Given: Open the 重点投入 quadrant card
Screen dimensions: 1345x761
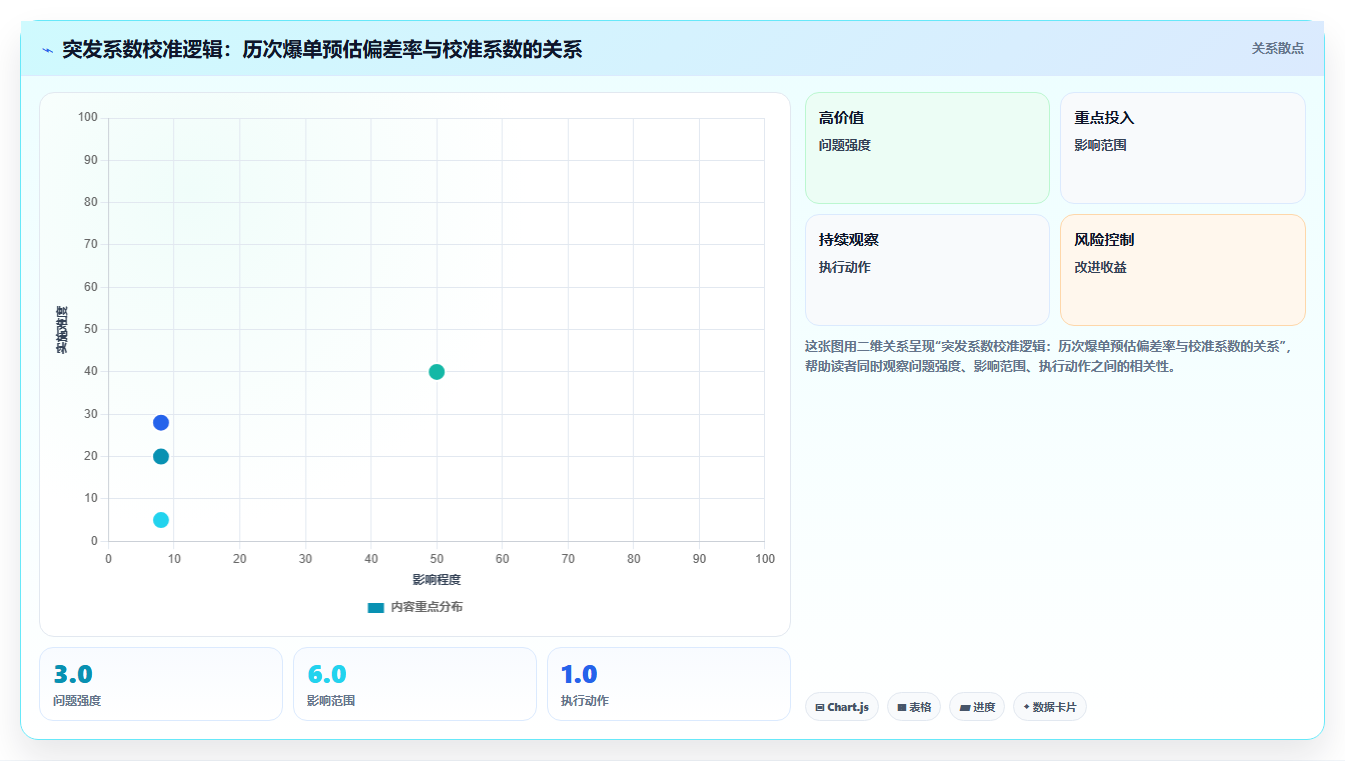Looking at the screenshot, I should click(x=1183, y=148).
